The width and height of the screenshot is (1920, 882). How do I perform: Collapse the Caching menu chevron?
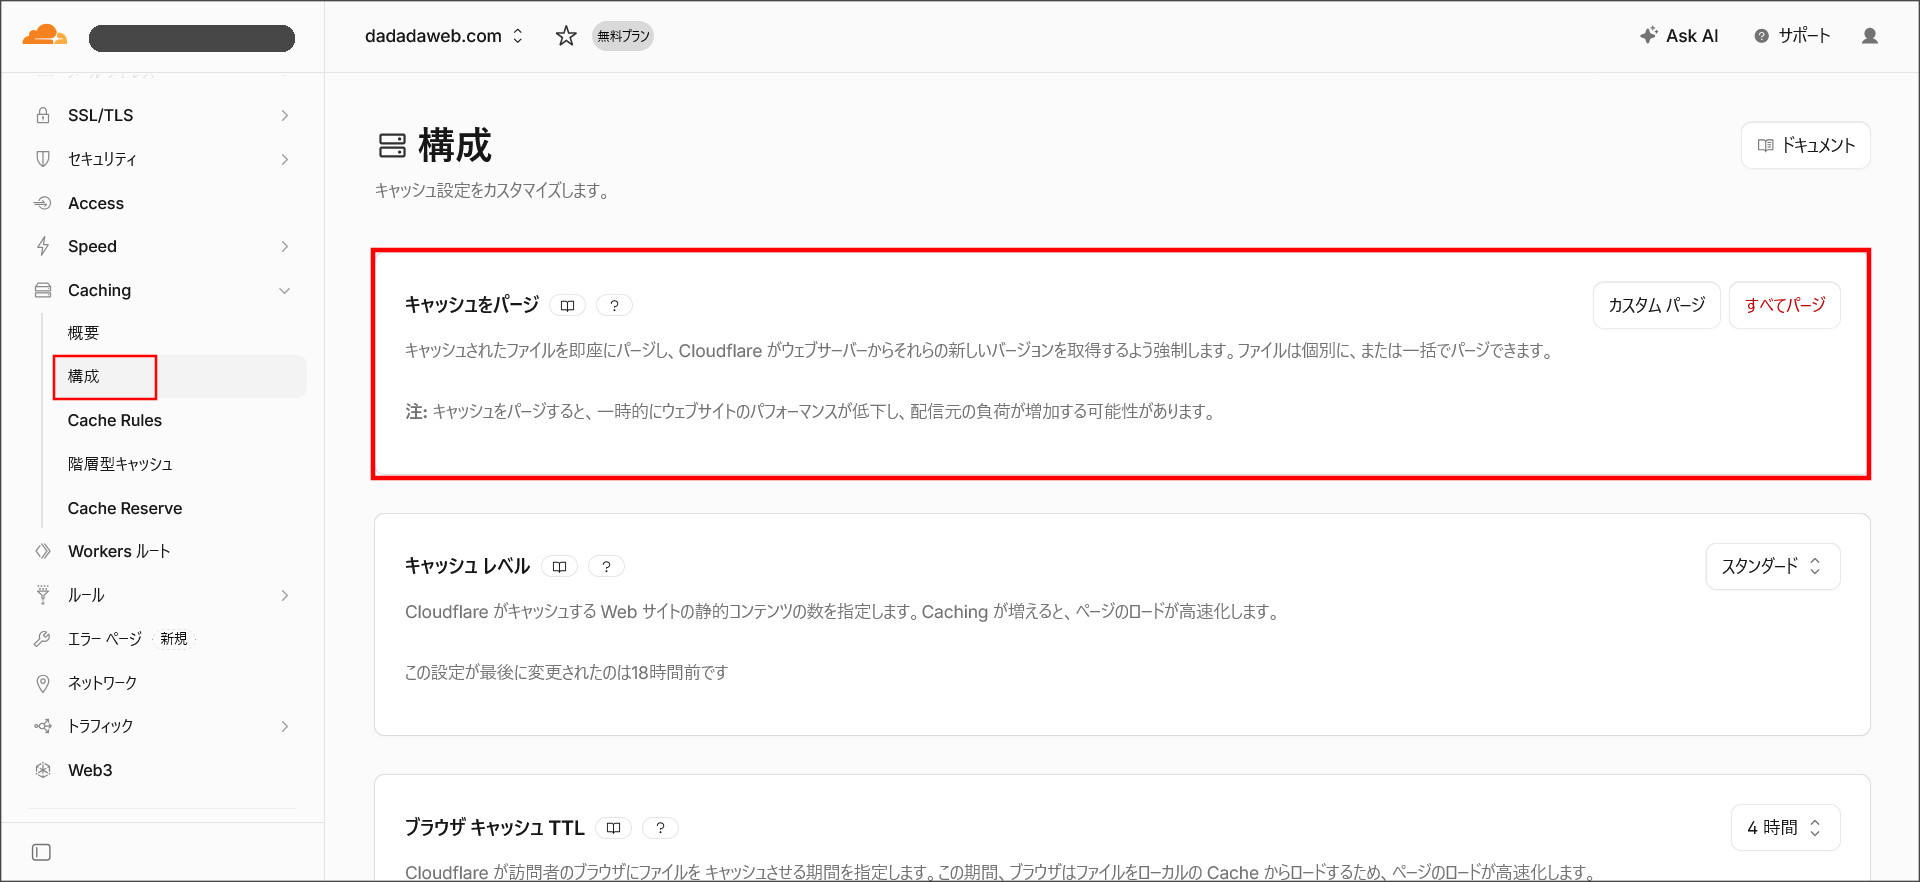pos(285,290)
